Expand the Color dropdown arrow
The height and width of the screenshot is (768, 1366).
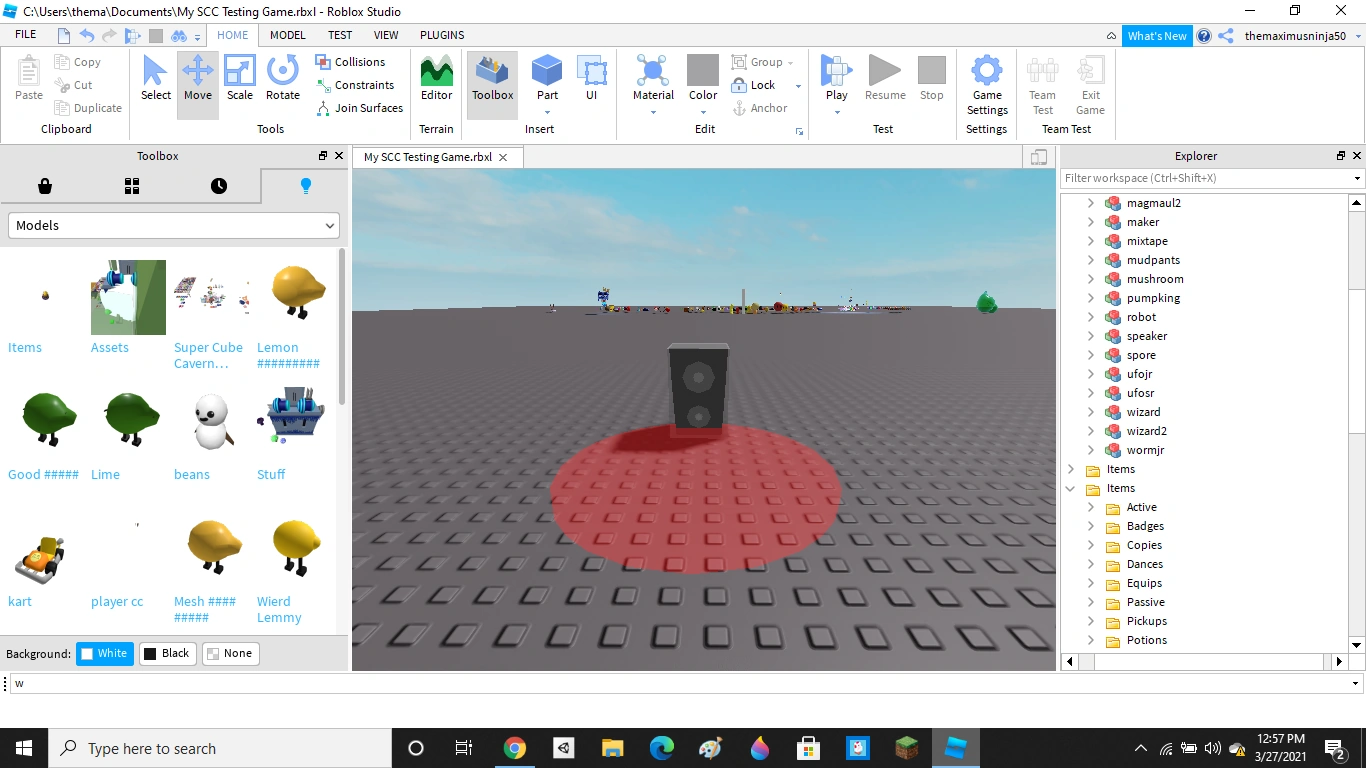pos(703,112)
